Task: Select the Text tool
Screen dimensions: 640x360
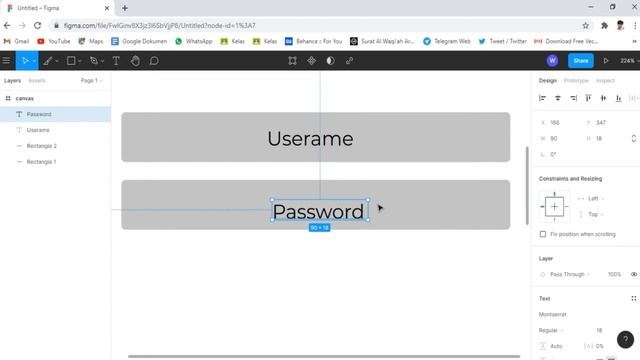Action: 116,61
